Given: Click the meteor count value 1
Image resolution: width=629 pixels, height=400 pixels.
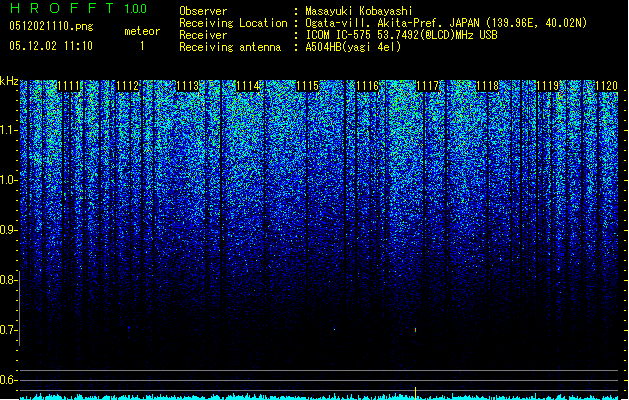Looking at the screenshot, I should 142,46.
